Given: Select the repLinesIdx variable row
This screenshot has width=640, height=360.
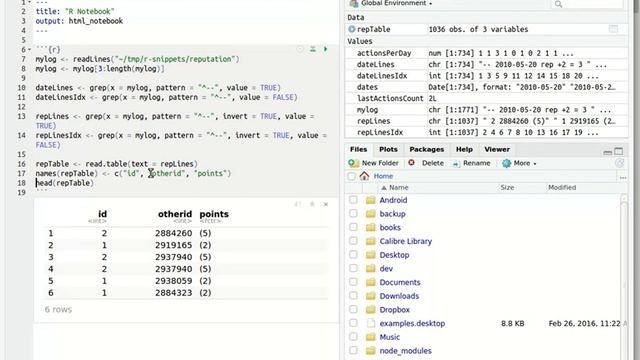Looking at the screenshot, I should (487, 132).
